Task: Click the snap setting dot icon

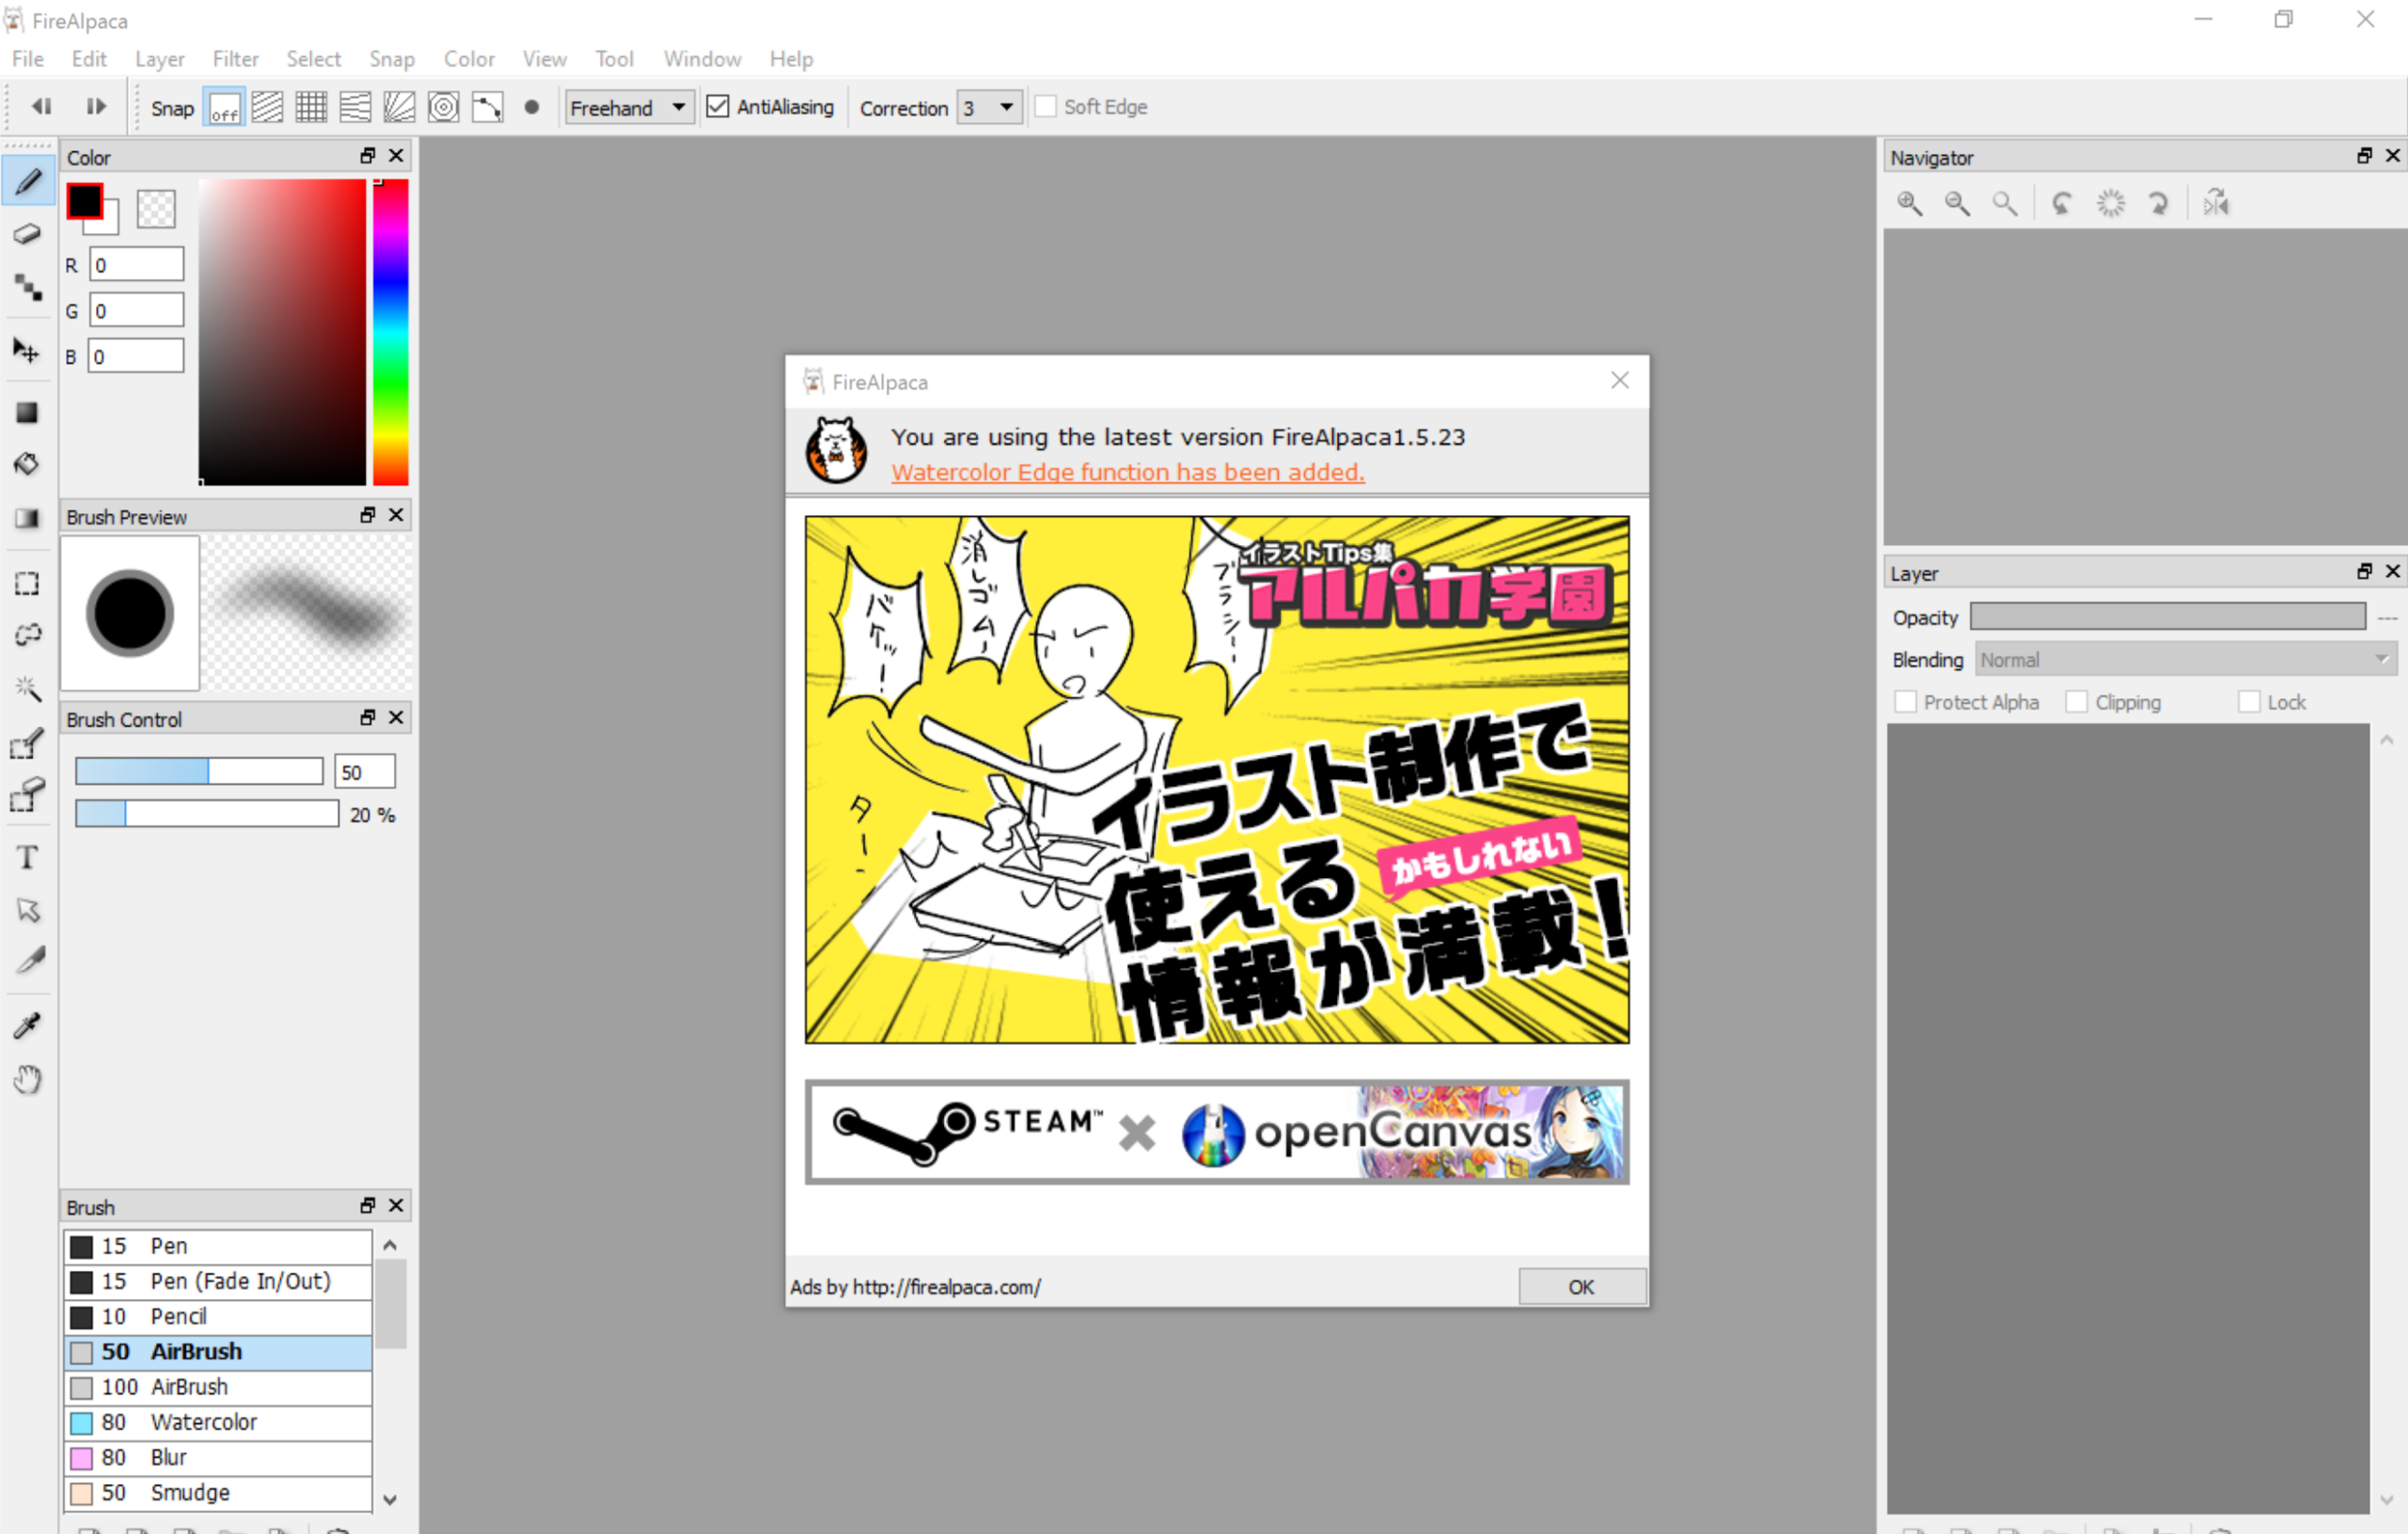Action: pos(532,107)
